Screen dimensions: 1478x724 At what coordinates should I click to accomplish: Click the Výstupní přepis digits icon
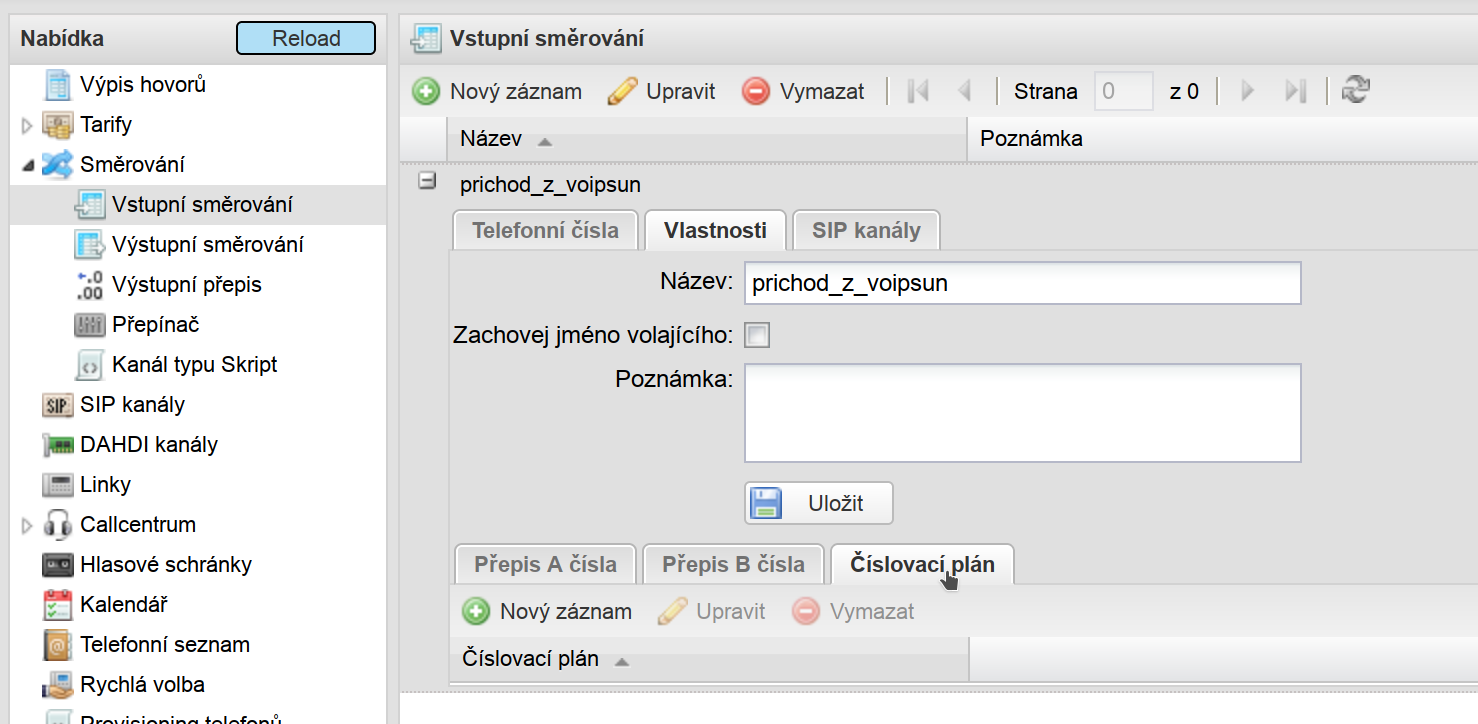point(90,285)
